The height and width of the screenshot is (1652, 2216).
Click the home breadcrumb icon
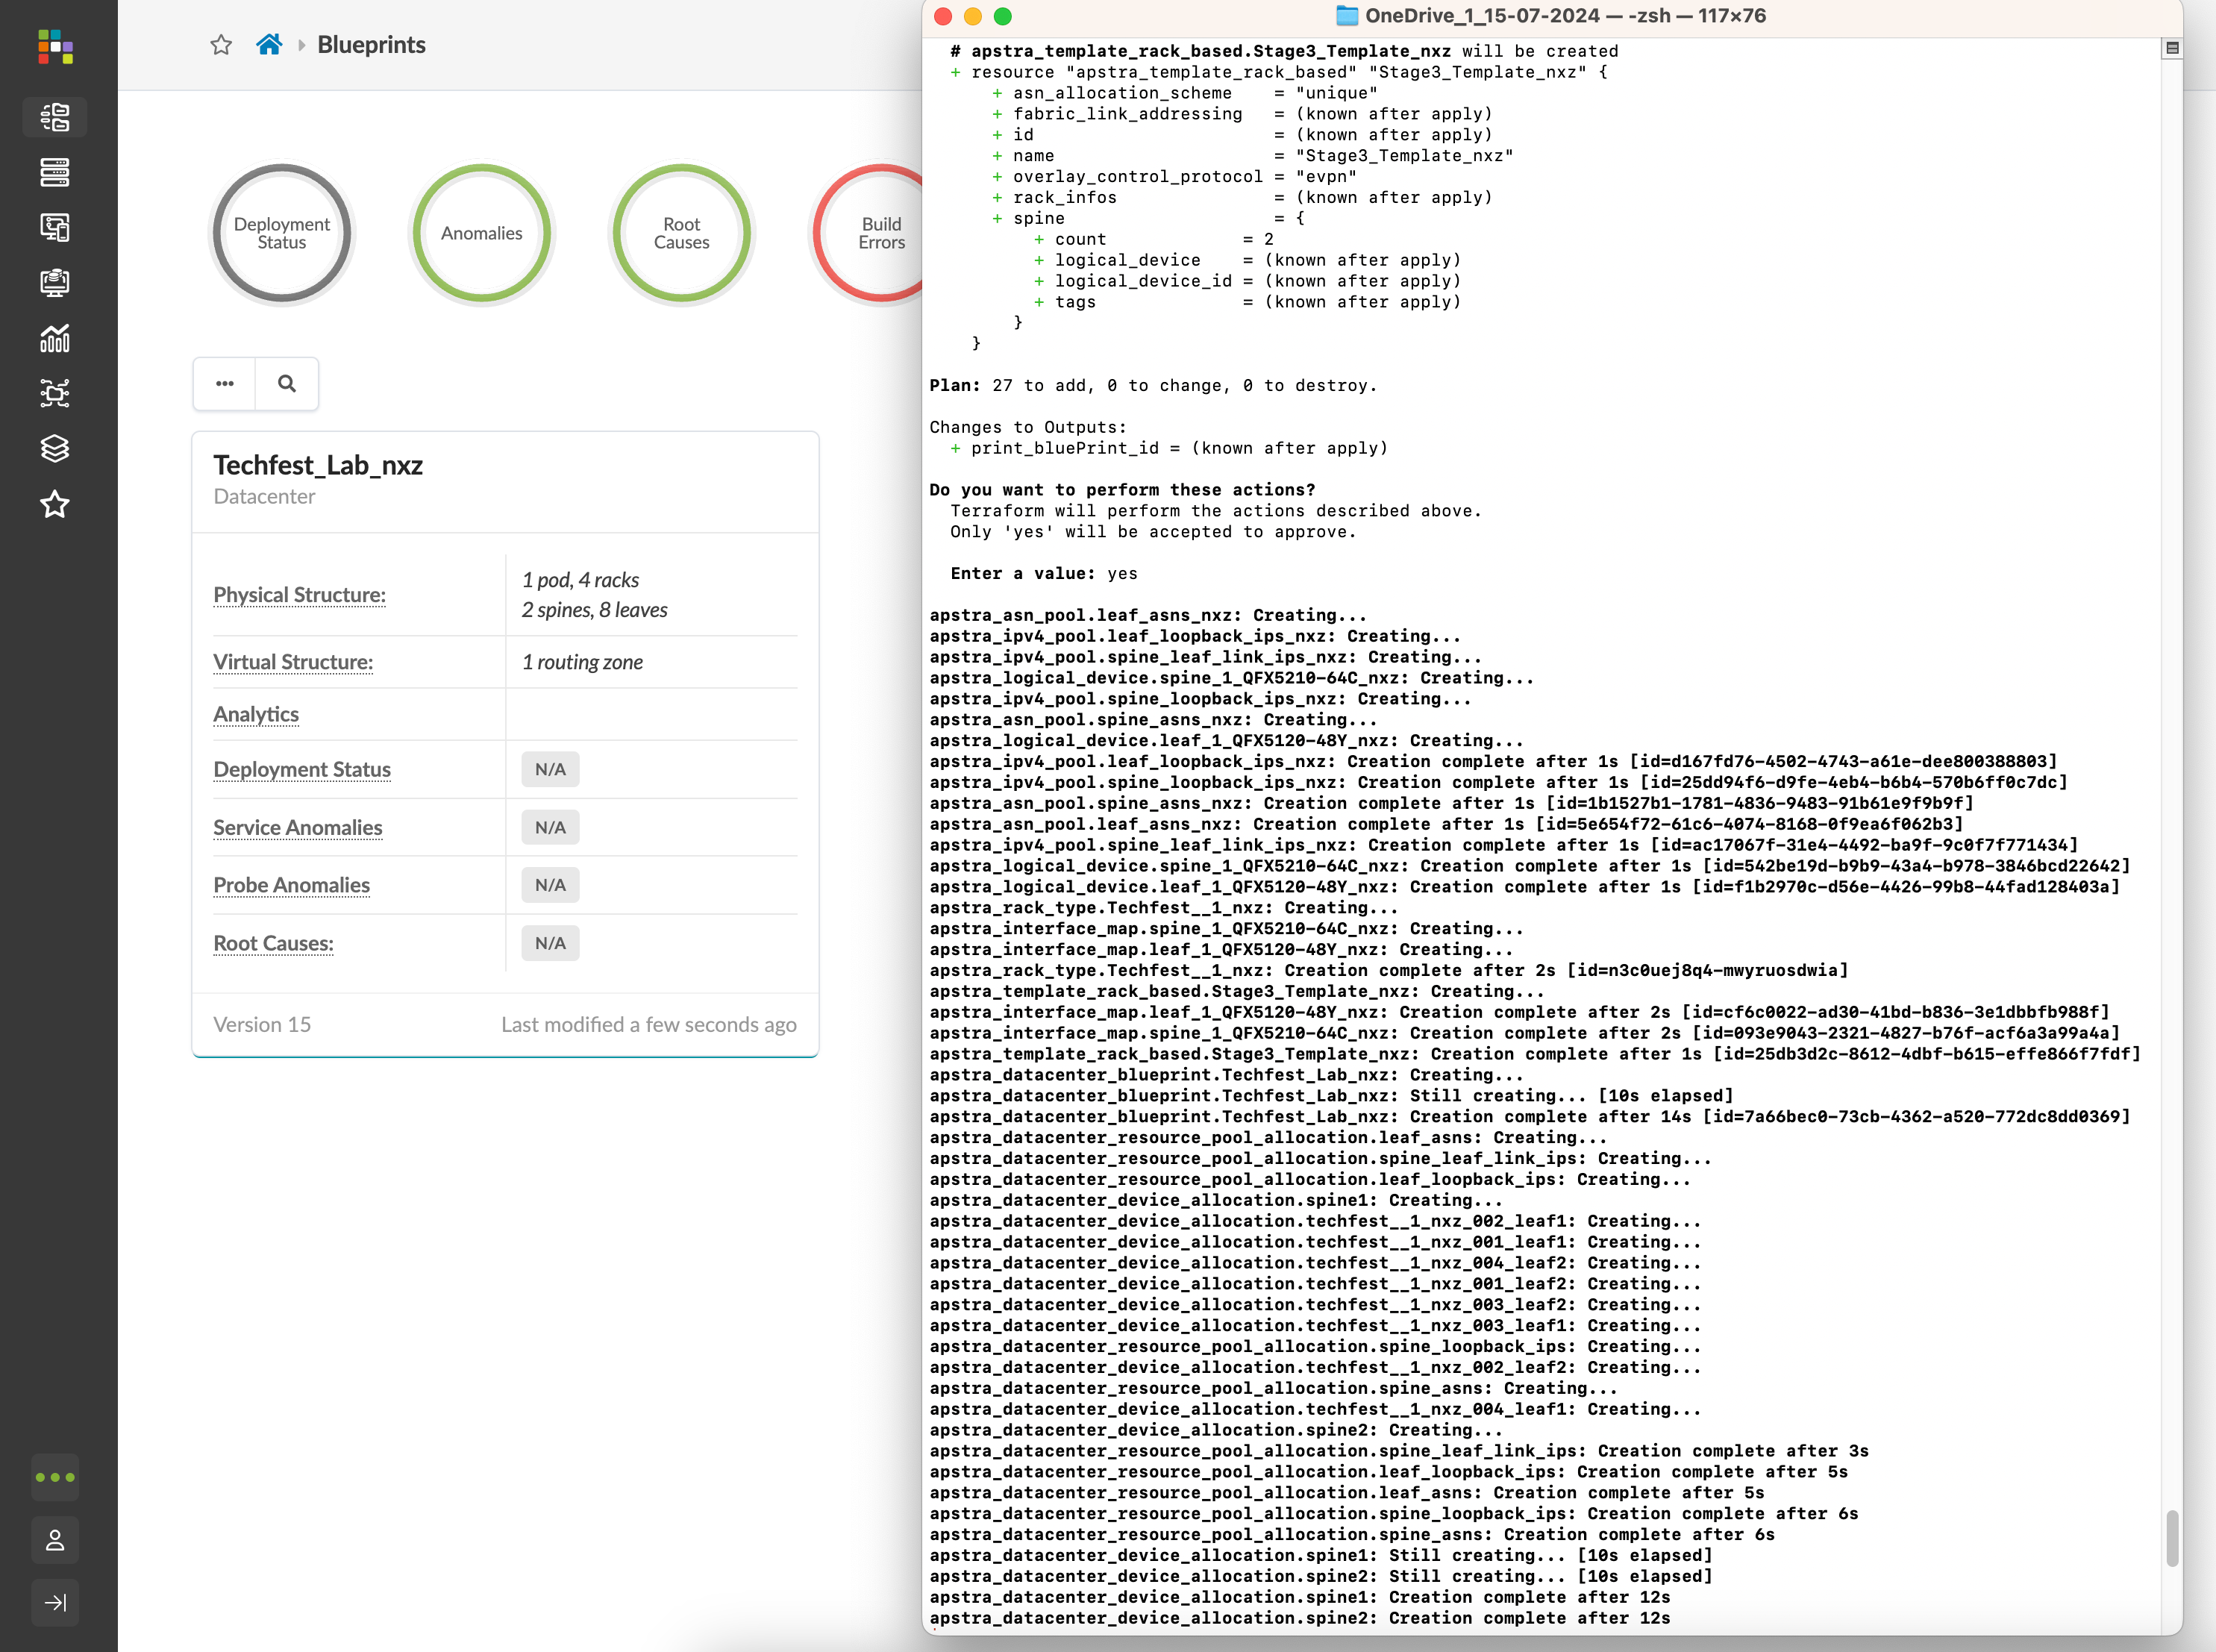click(268, 45)
